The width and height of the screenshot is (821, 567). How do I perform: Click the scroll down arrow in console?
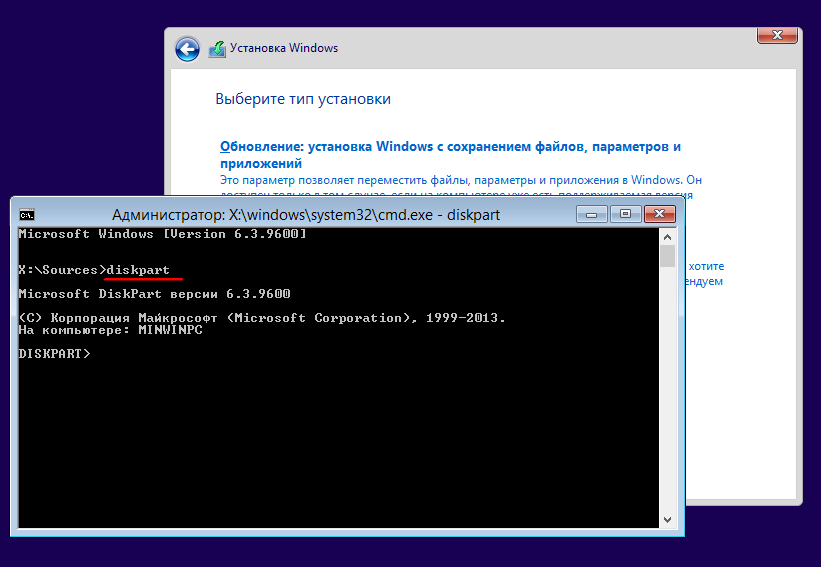667,520
